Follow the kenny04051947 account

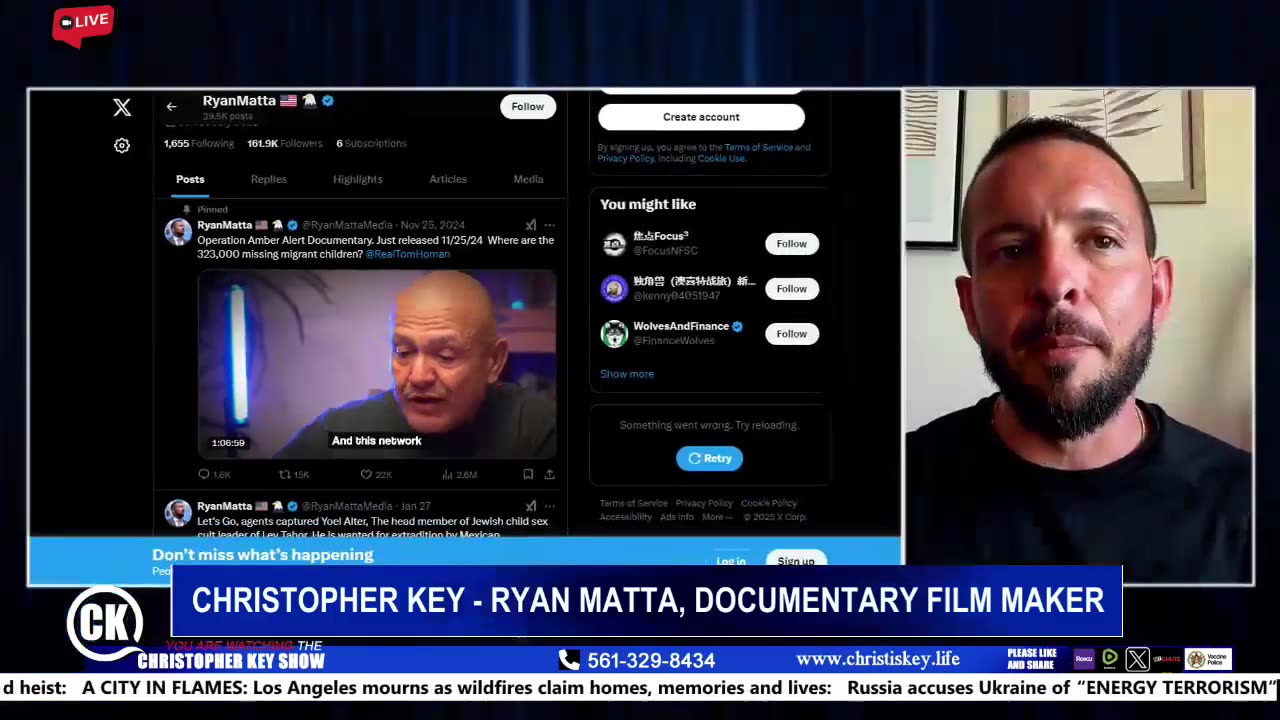click(792, 289)
